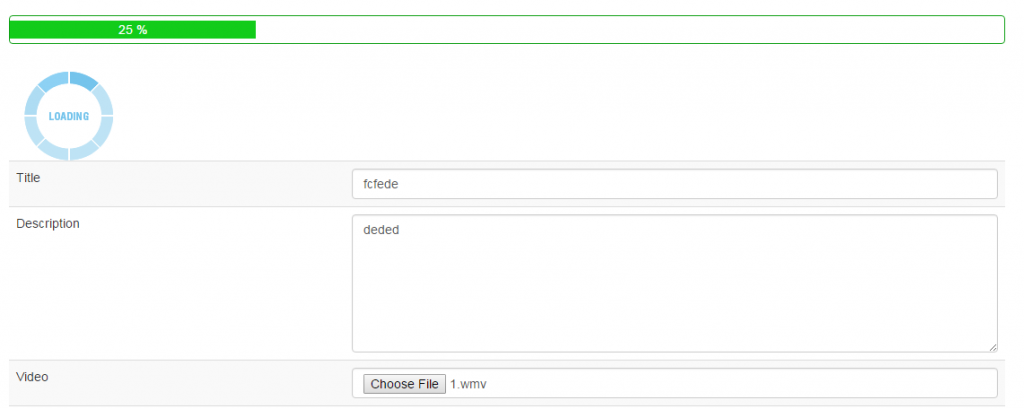Open file picker with Choose File button
The width and height of the screenshot is (1024, 409).
point(404,384)
